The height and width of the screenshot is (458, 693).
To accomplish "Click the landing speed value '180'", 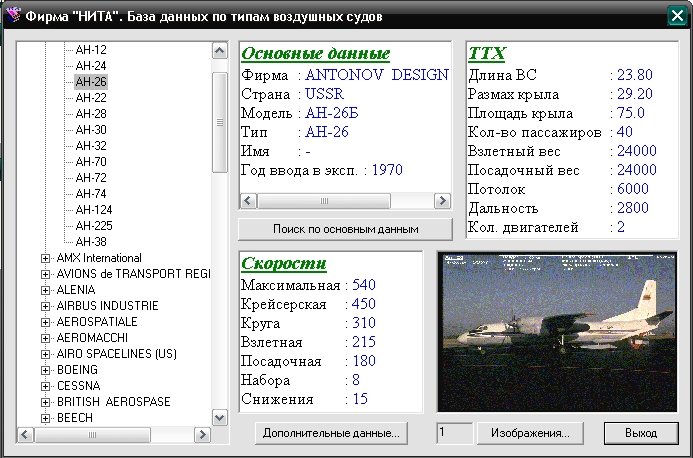I will pos(364,360).
